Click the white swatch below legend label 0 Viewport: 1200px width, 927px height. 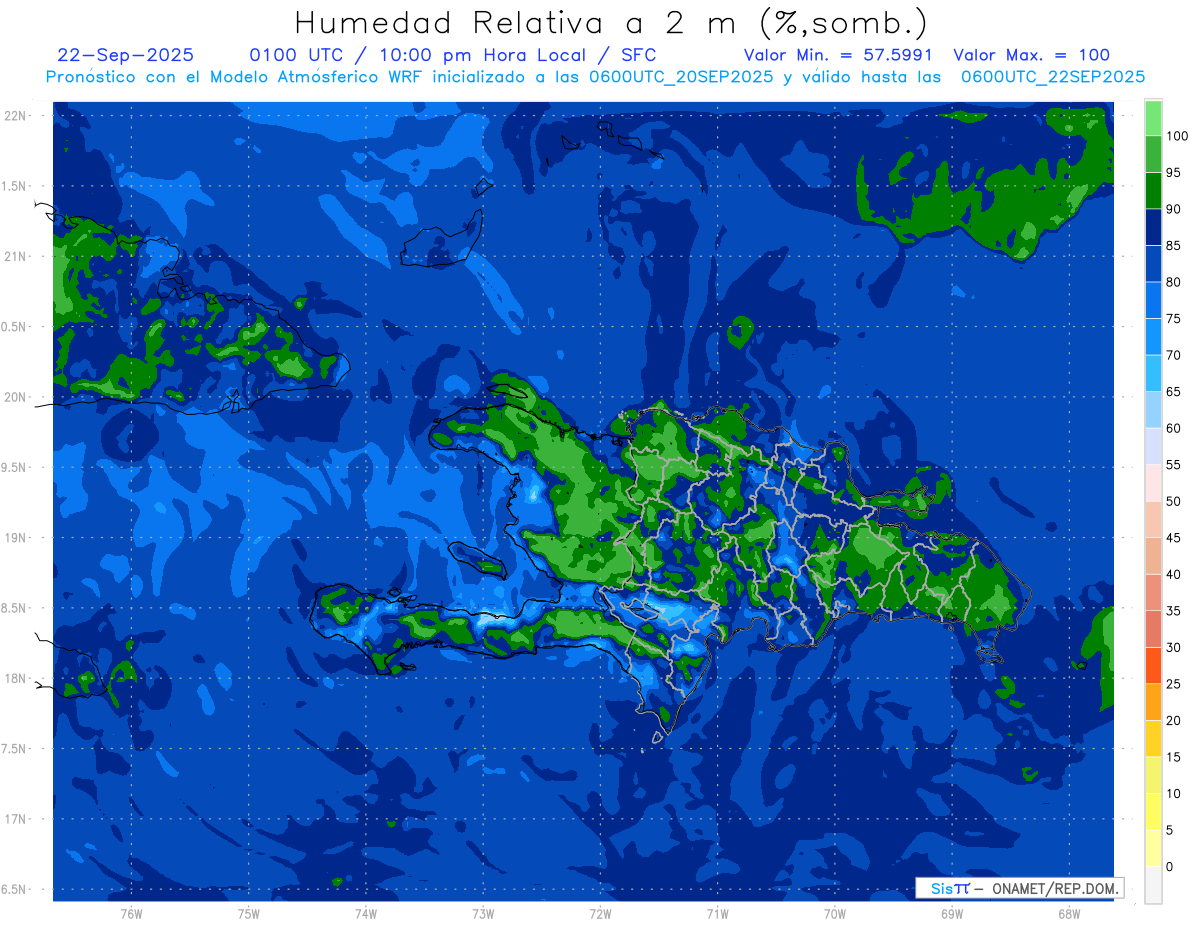[x=1153, y=884]
